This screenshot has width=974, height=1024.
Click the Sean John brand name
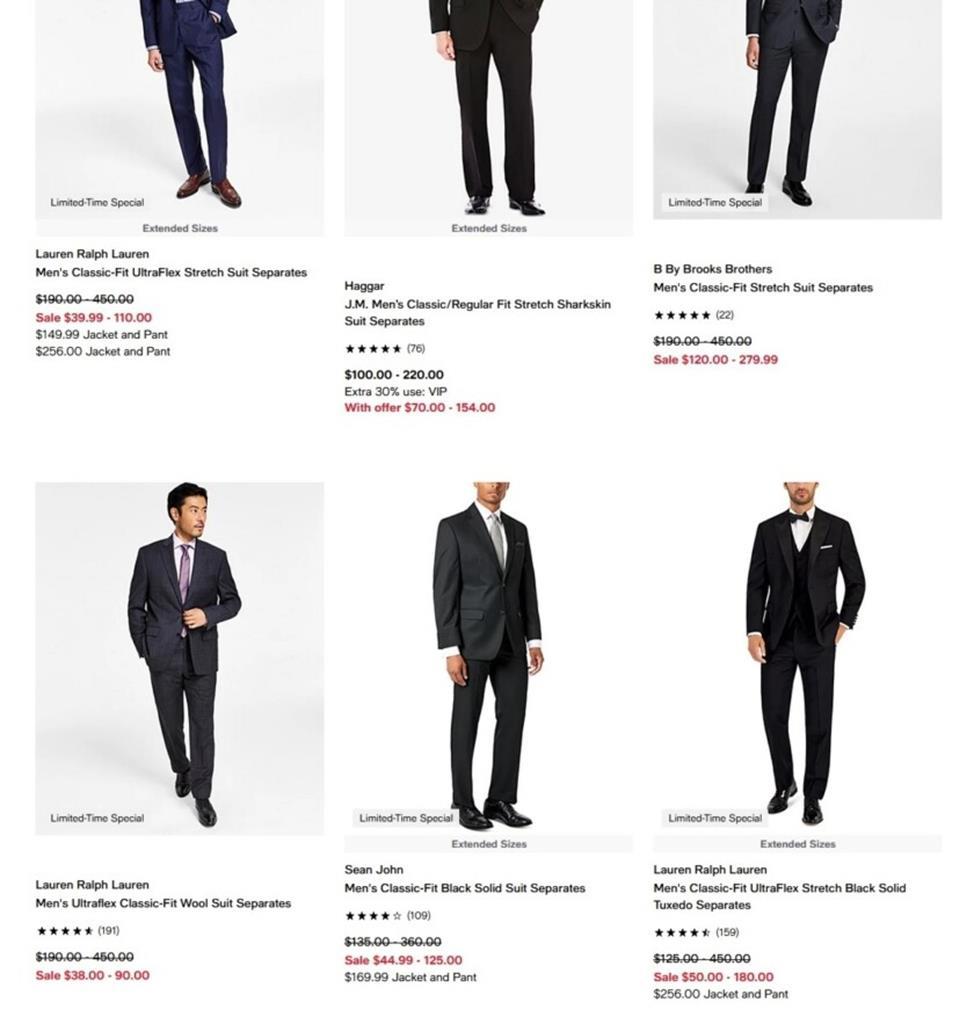374,870
